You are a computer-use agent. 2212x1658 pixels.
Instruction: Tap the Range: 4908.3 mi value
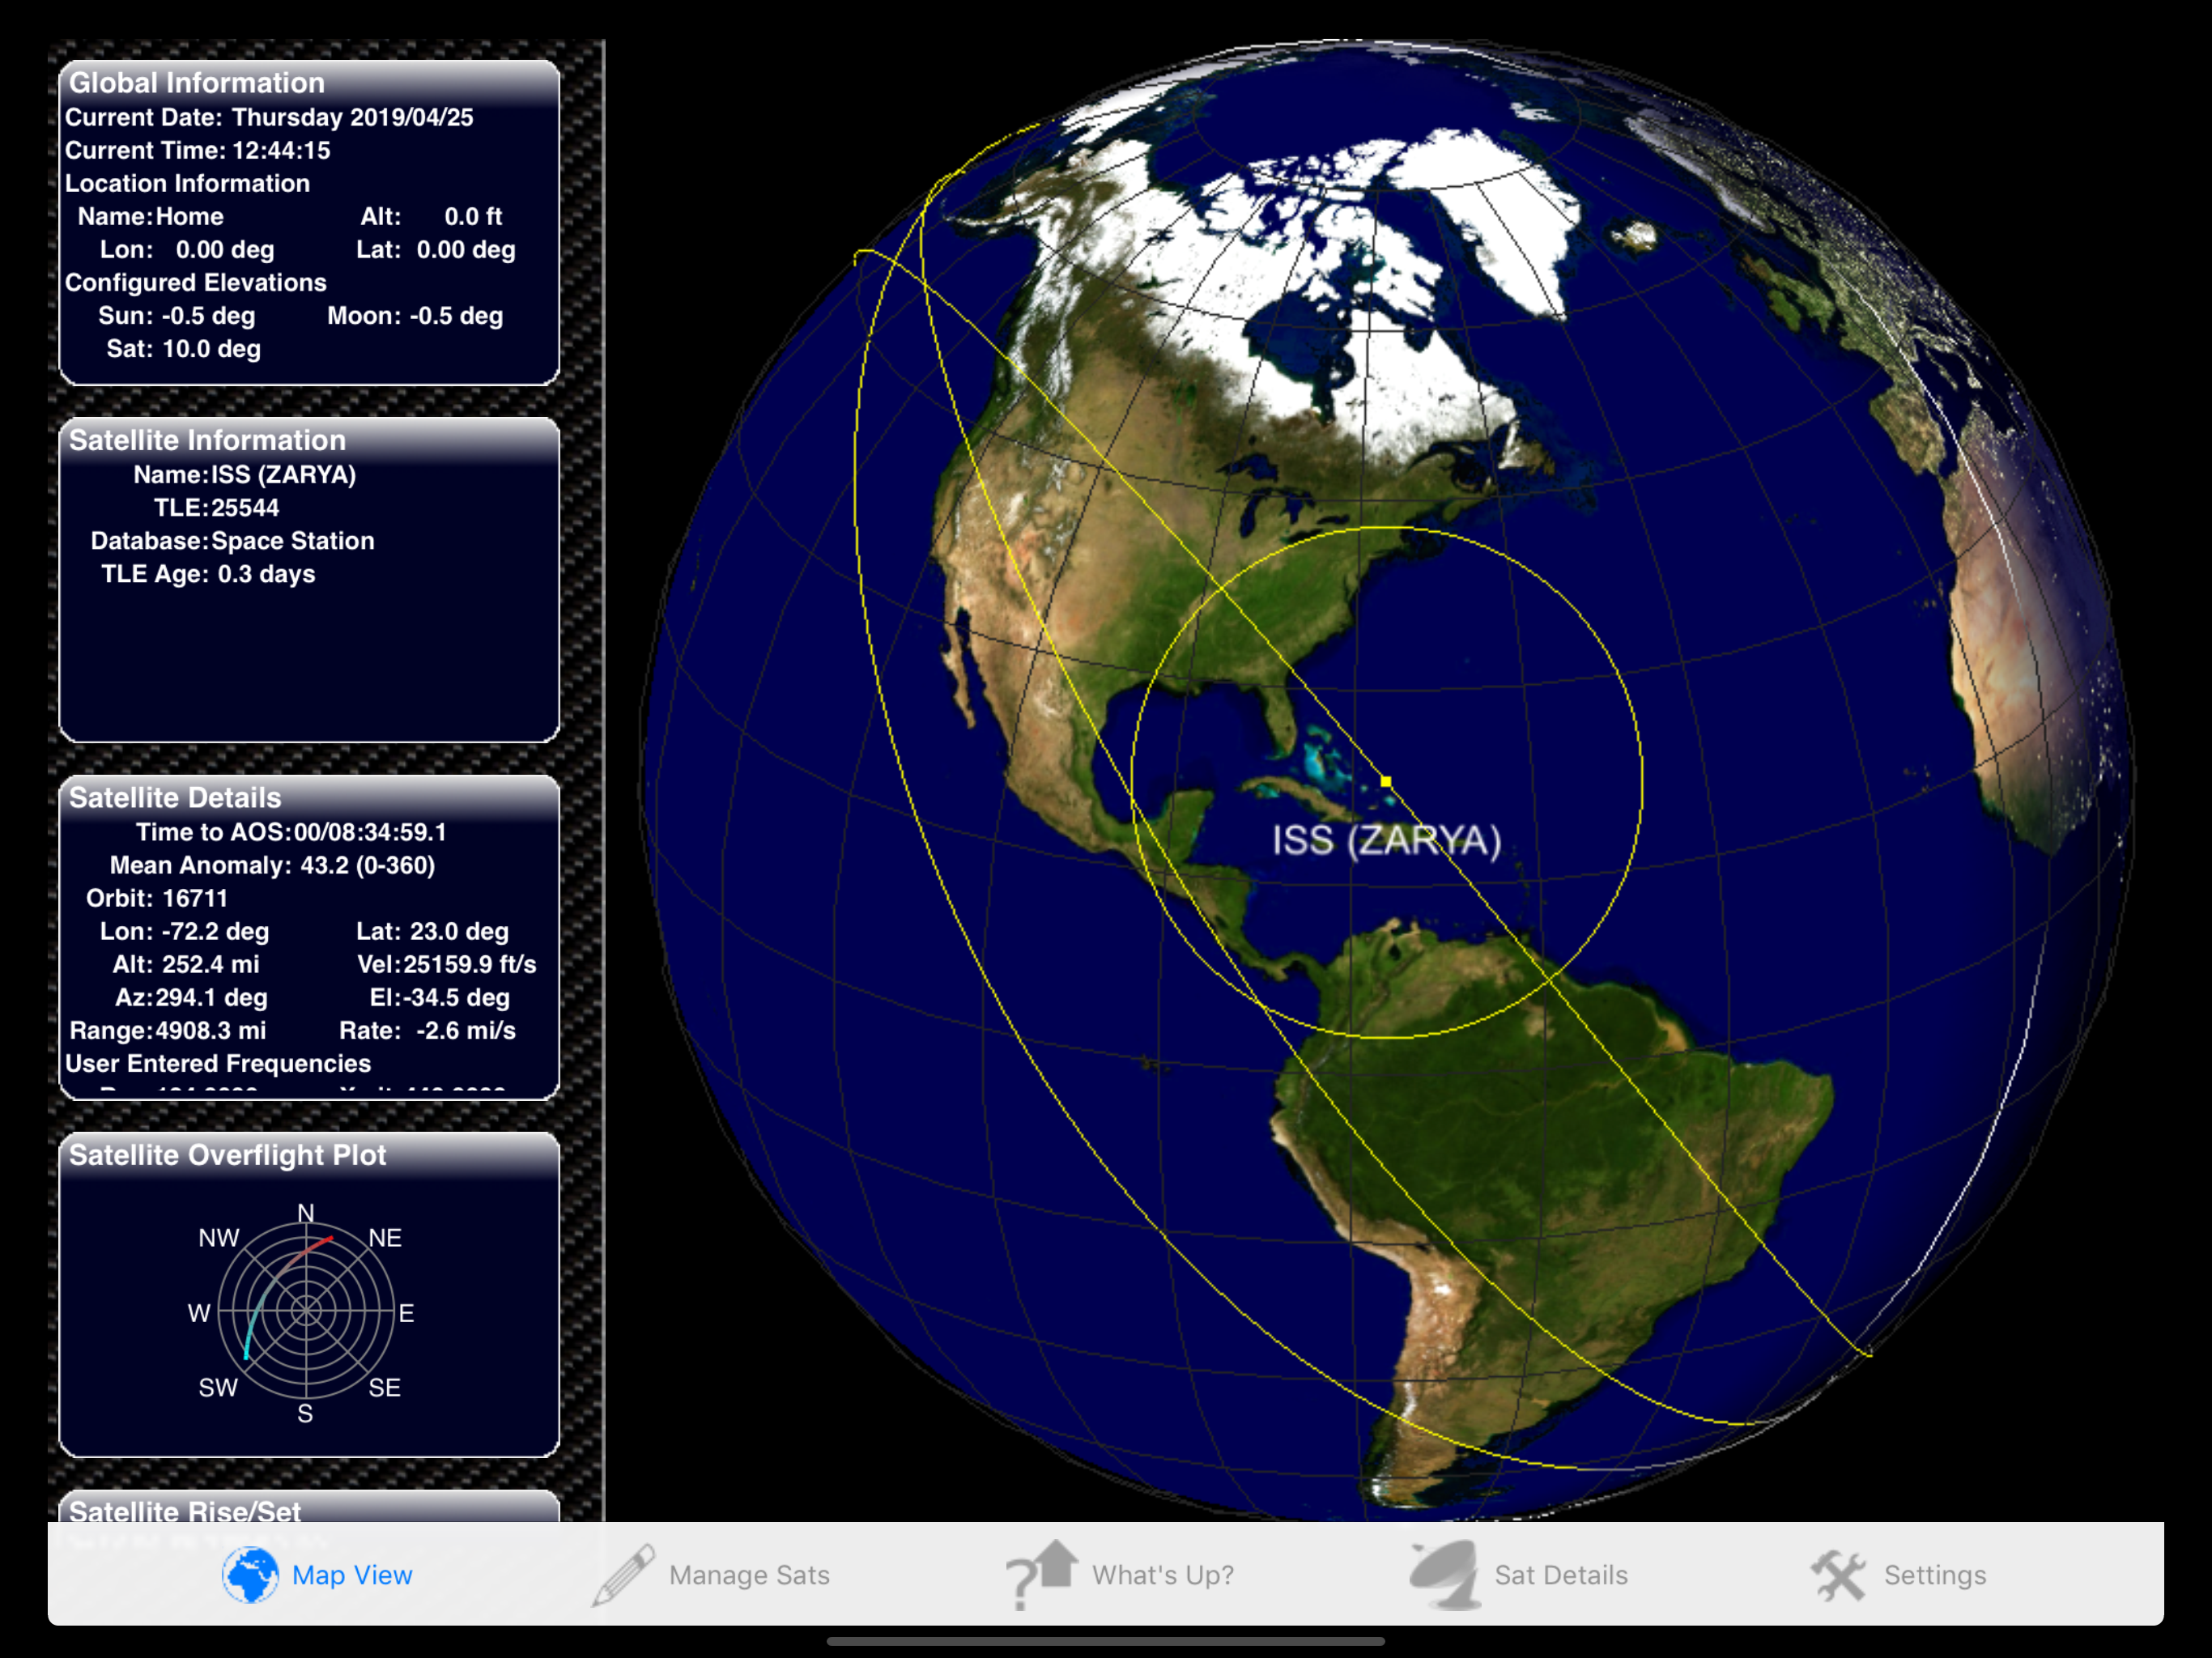[x=168, y=1031]
